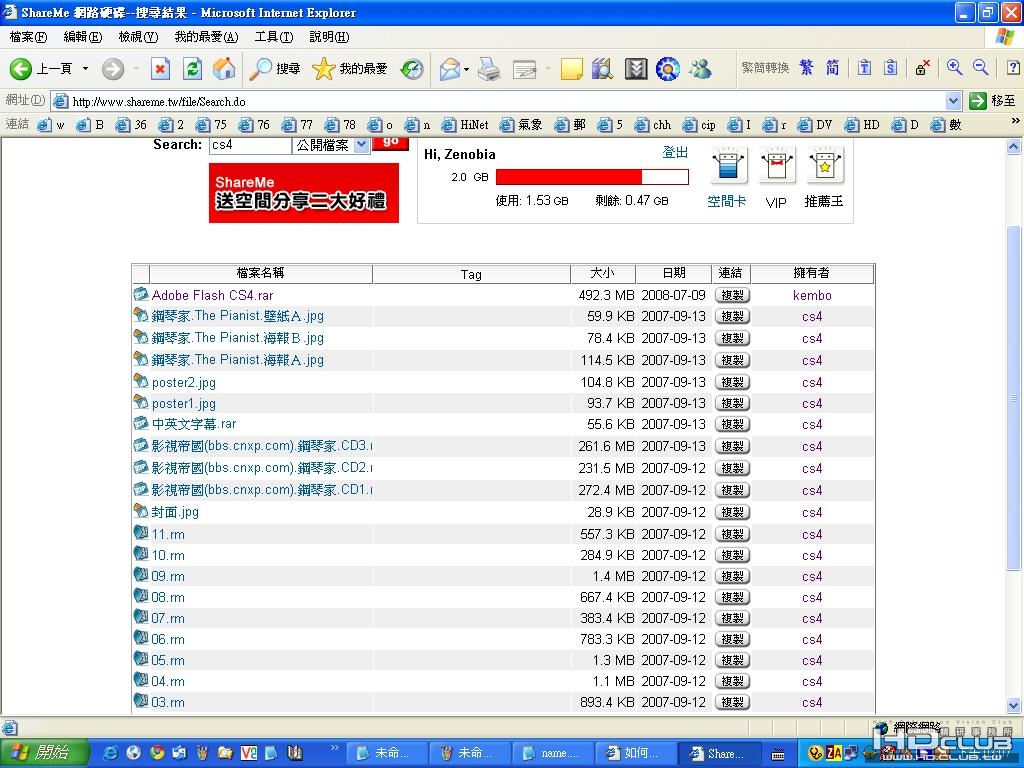Open the 工具(T) menu
This screenshot has width=1024, height=768.
(274, 37)
